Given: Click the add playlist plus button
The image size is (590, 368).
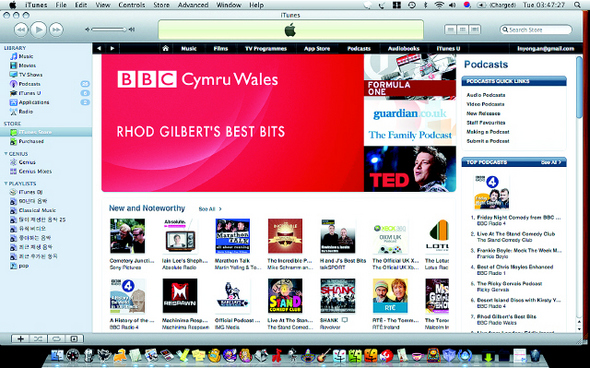Looking at the screenshot, I should (x=20, y=339).
